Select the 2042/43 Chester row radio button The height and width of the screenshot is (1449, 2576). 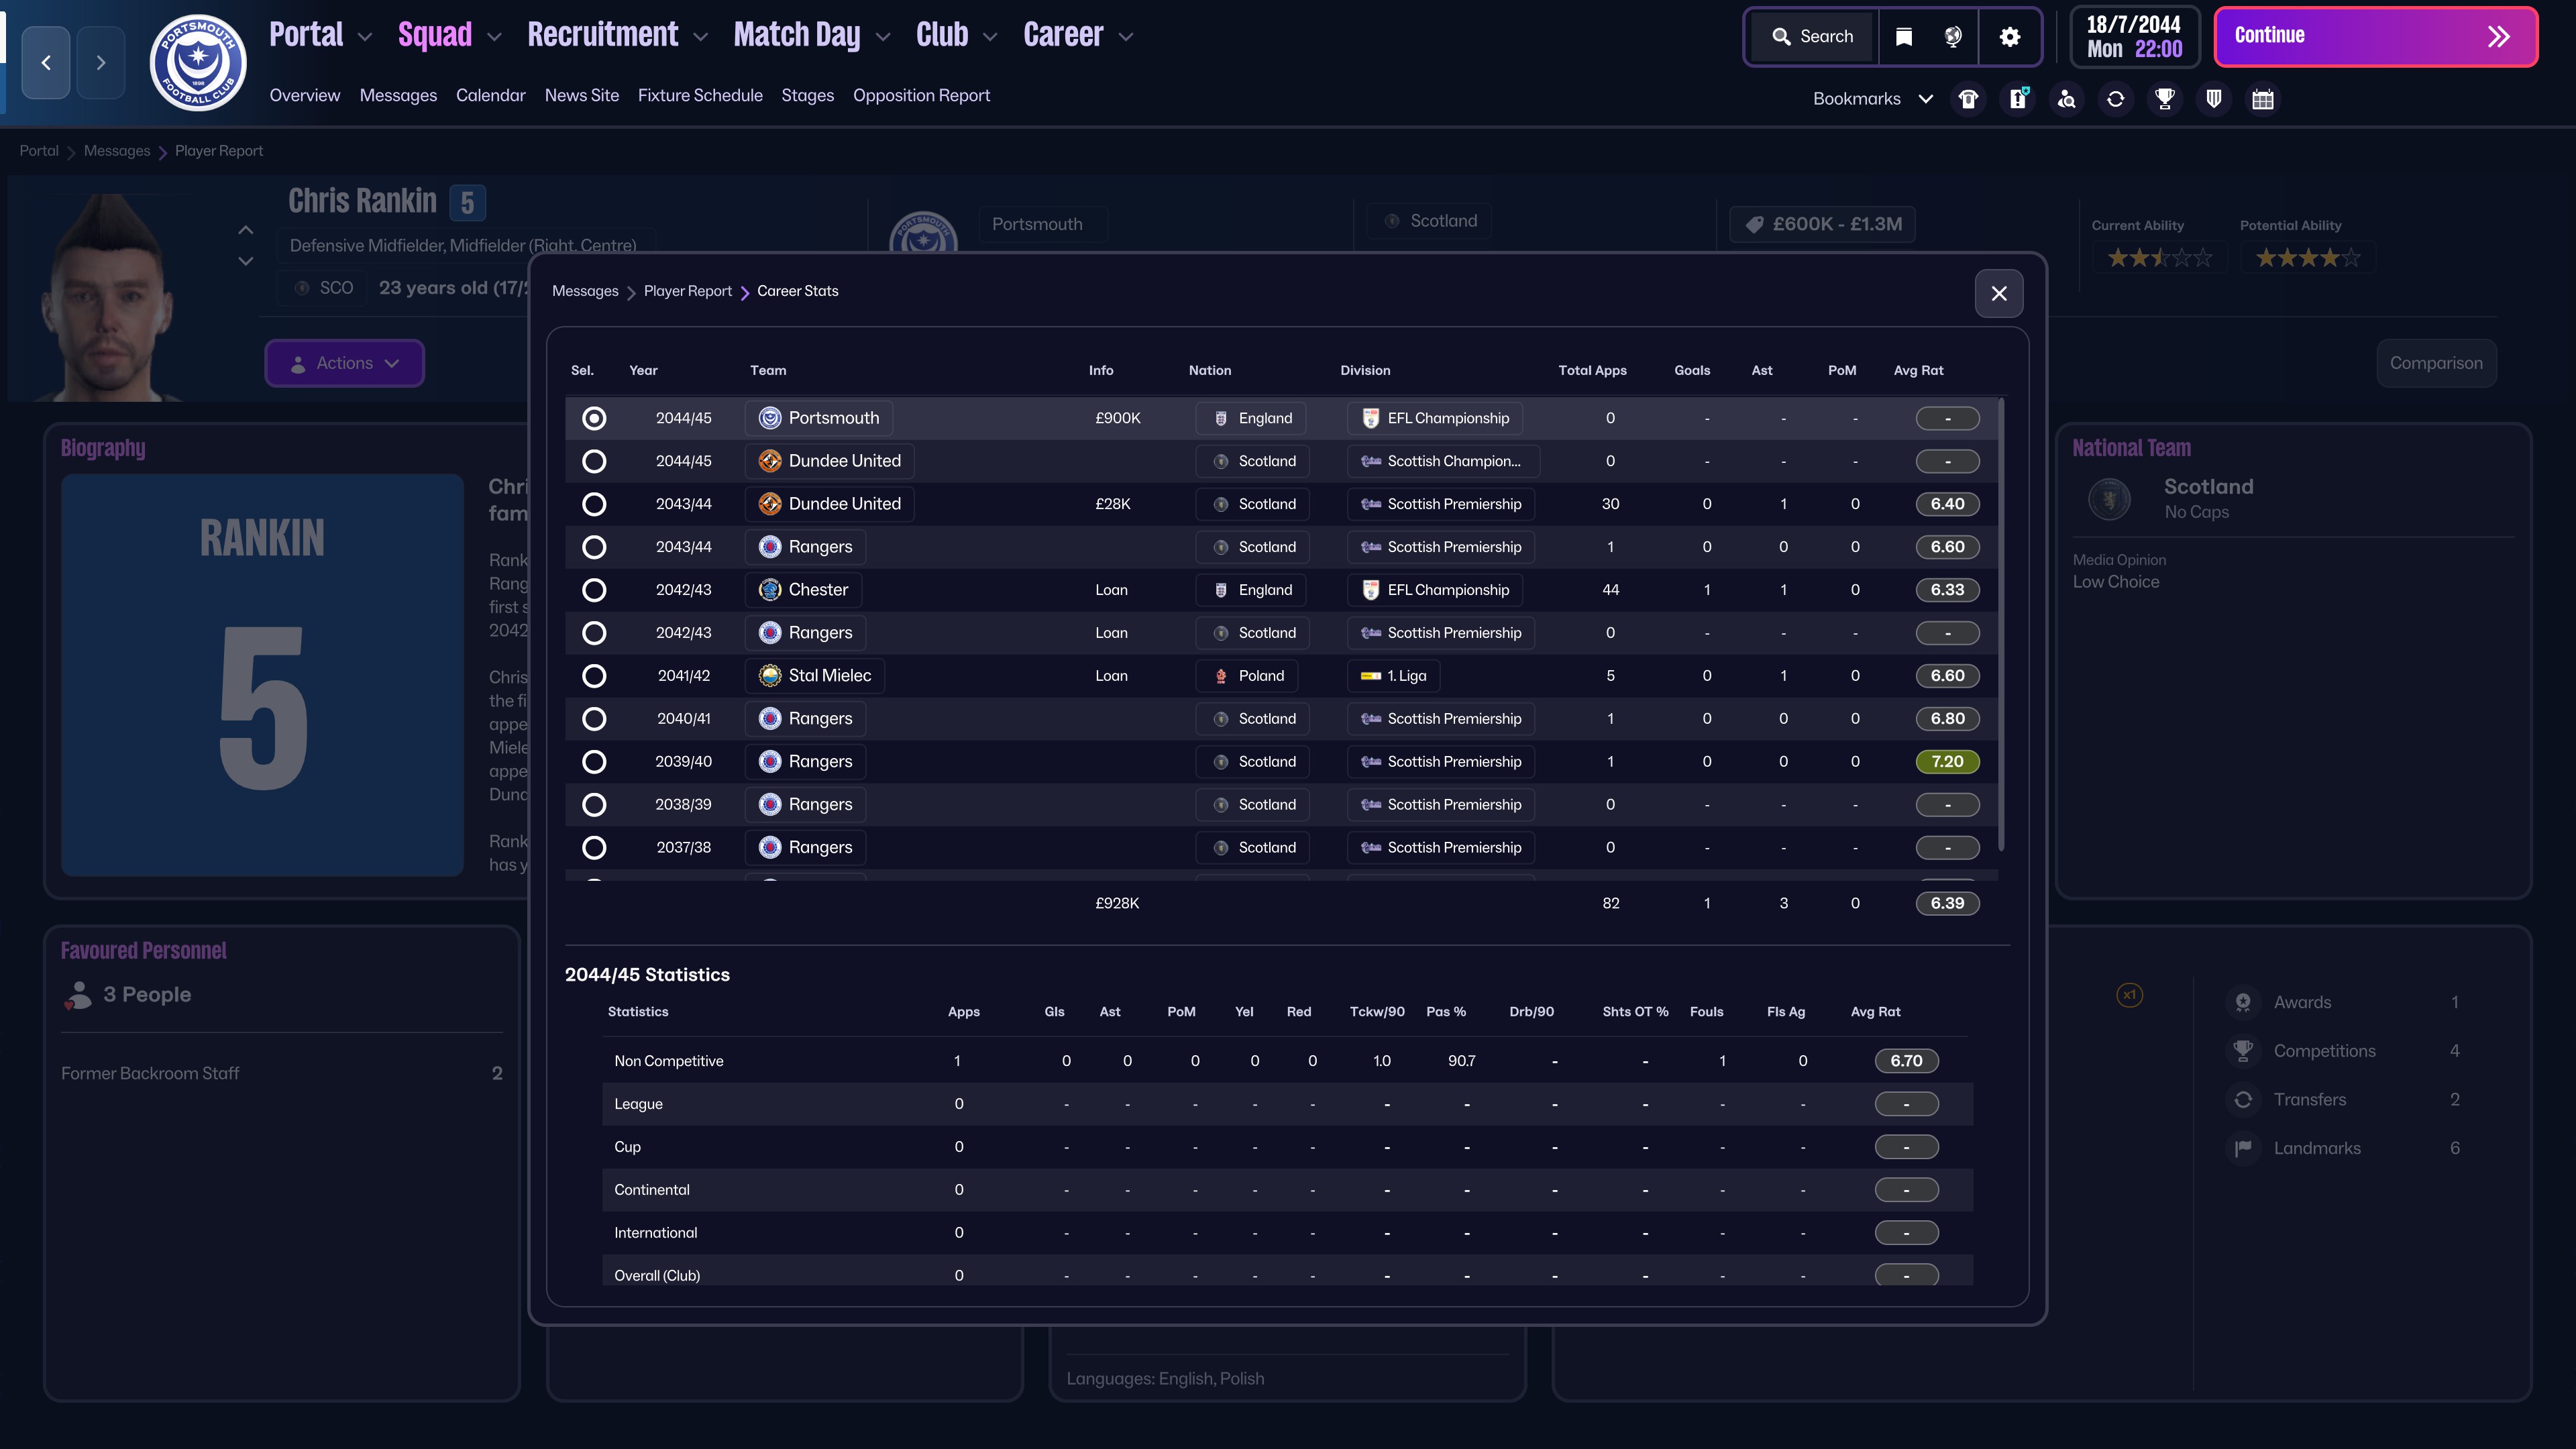[594, 590]
